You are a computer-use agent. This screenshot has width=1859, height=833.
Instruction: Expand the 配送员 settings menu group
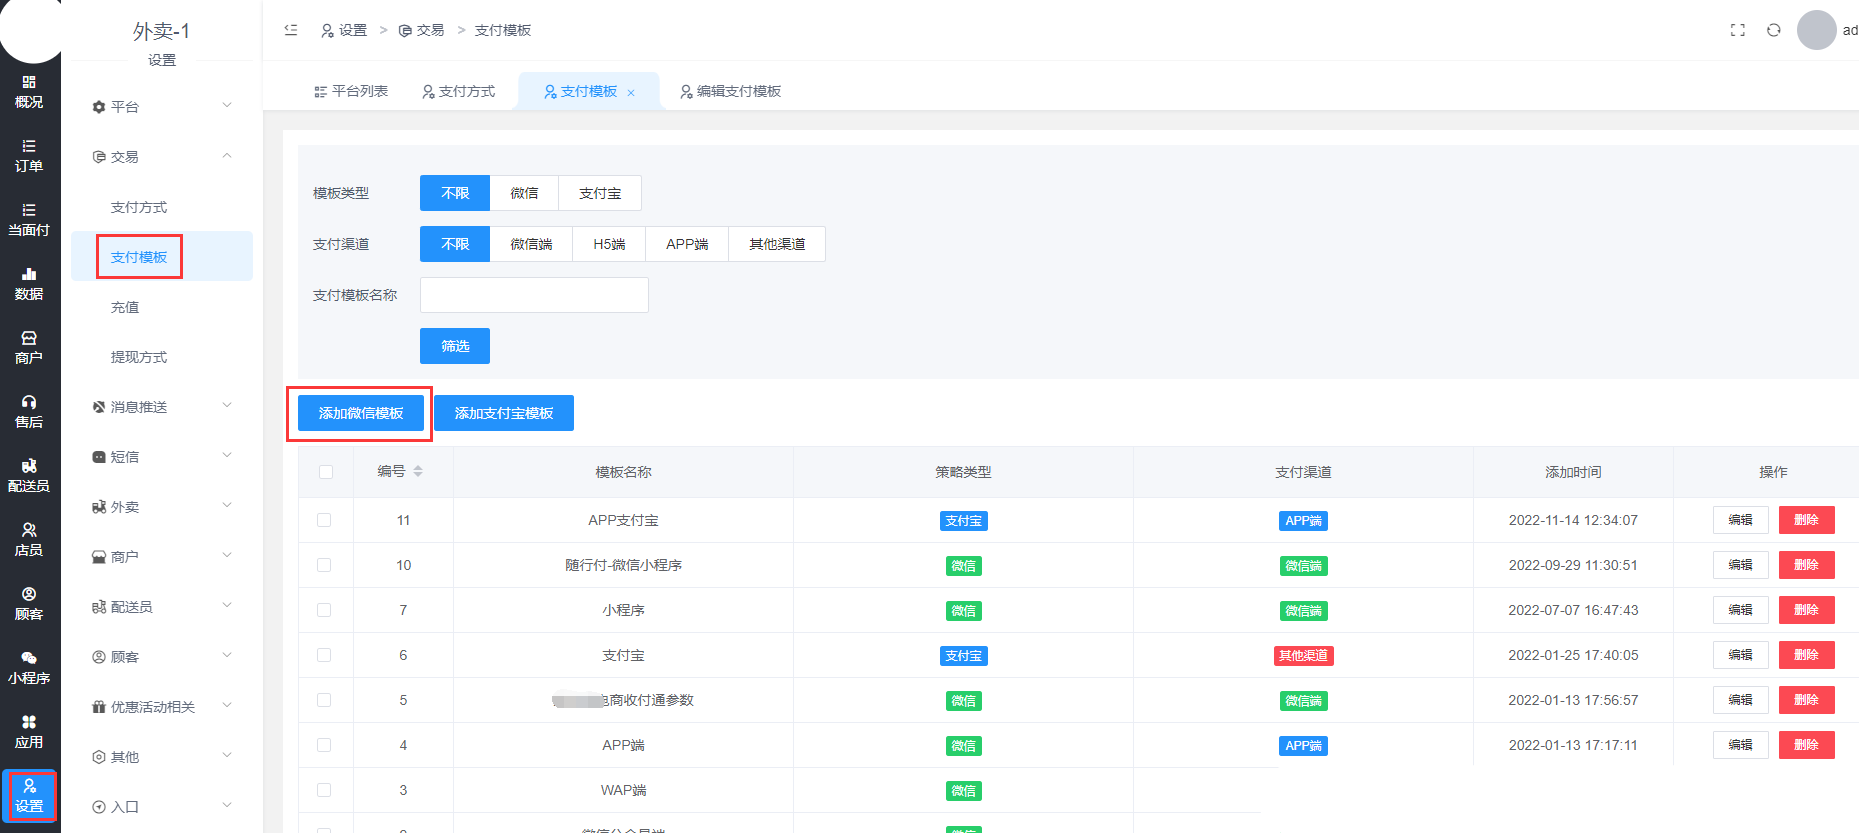point(162,606)
